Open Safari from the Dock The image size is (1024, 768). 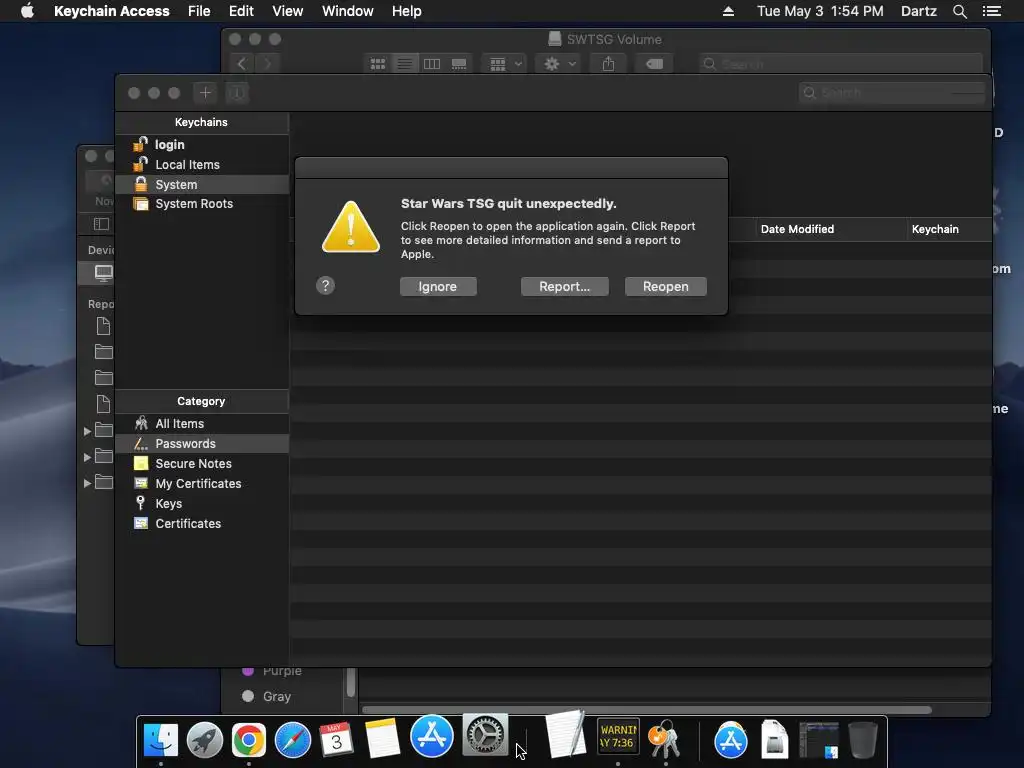(x=293, y=740)
